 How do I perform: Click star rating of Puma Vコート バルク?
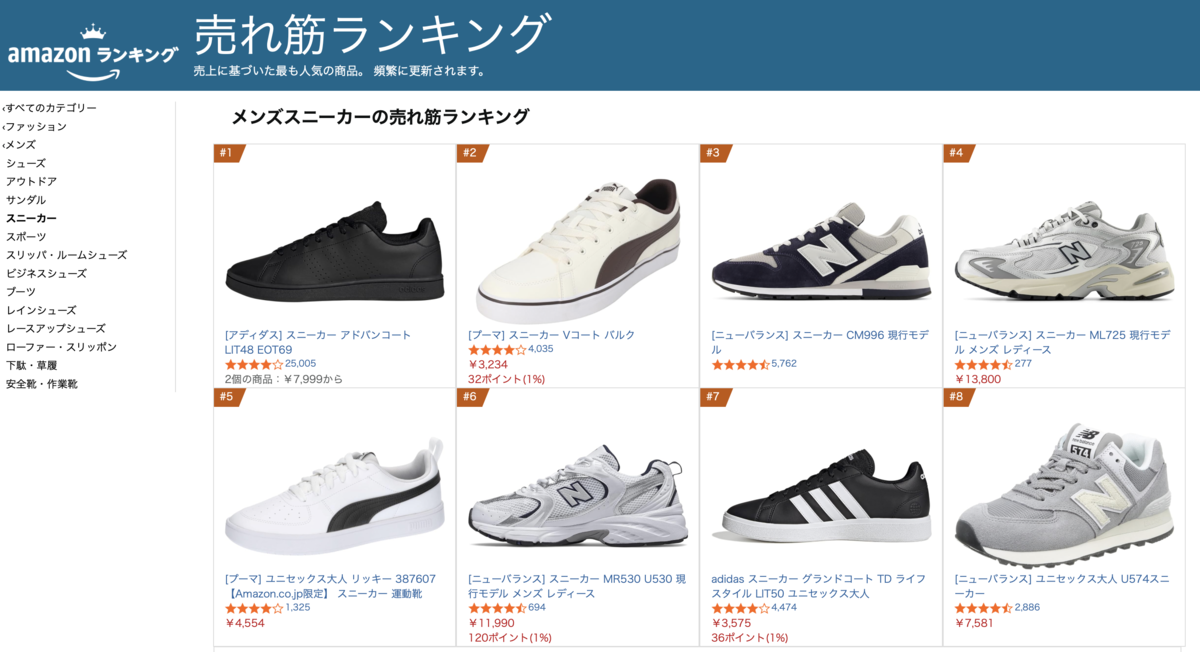coord(497,350)
